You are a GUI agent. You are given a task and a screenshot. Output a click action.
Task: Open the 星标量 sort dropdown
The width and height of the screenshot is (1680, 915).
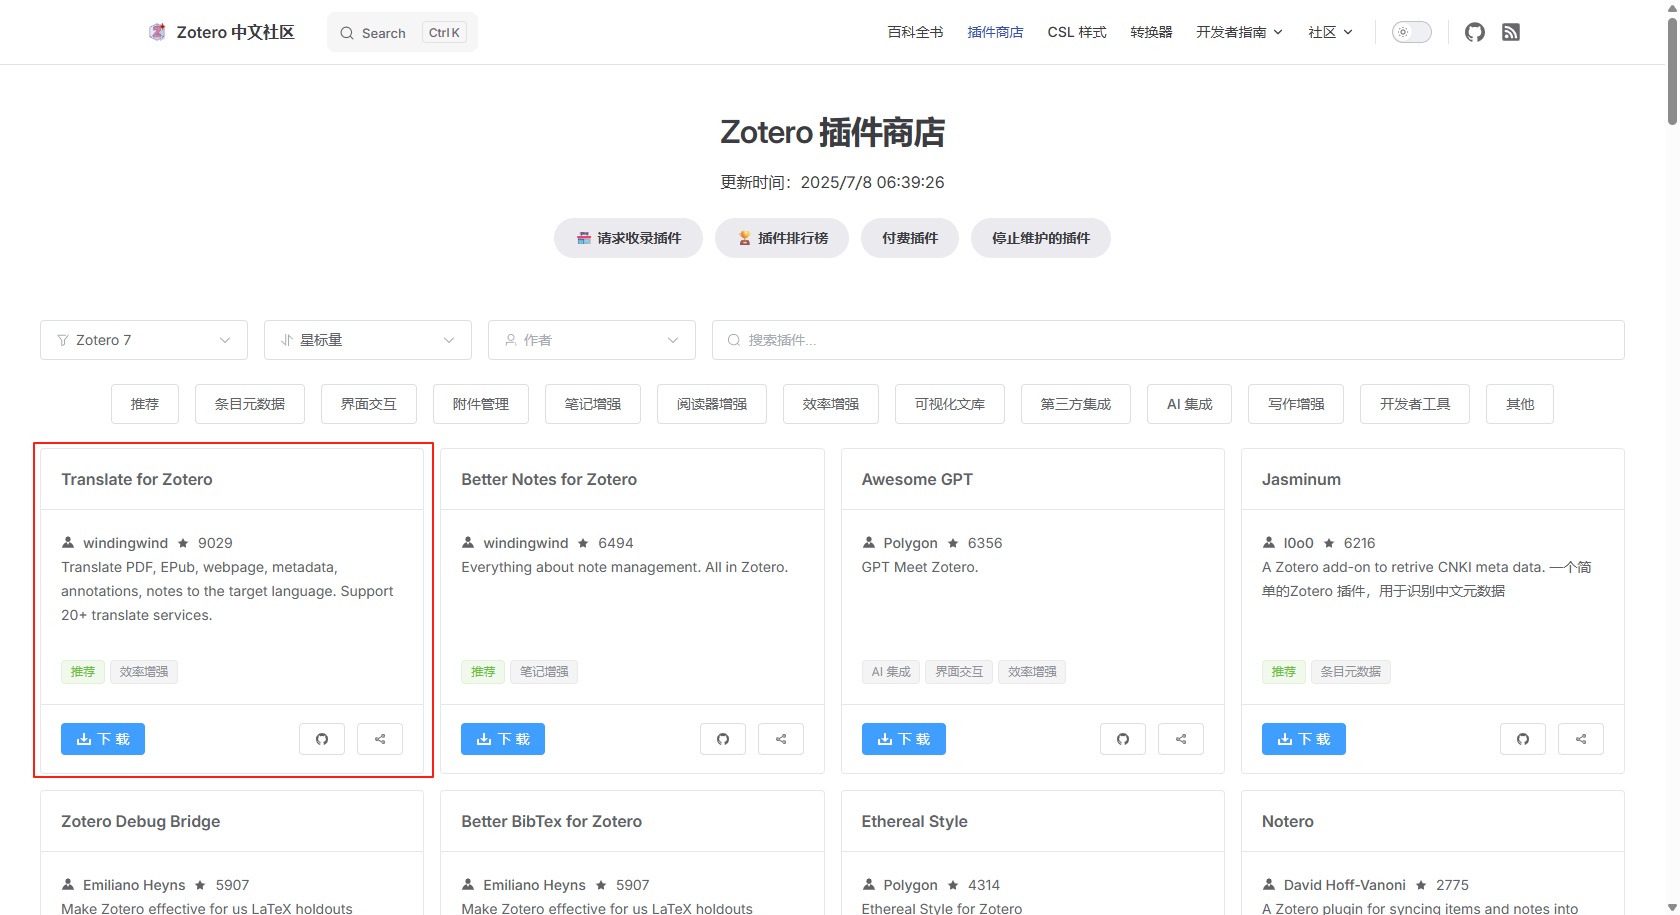coord(367,340)
